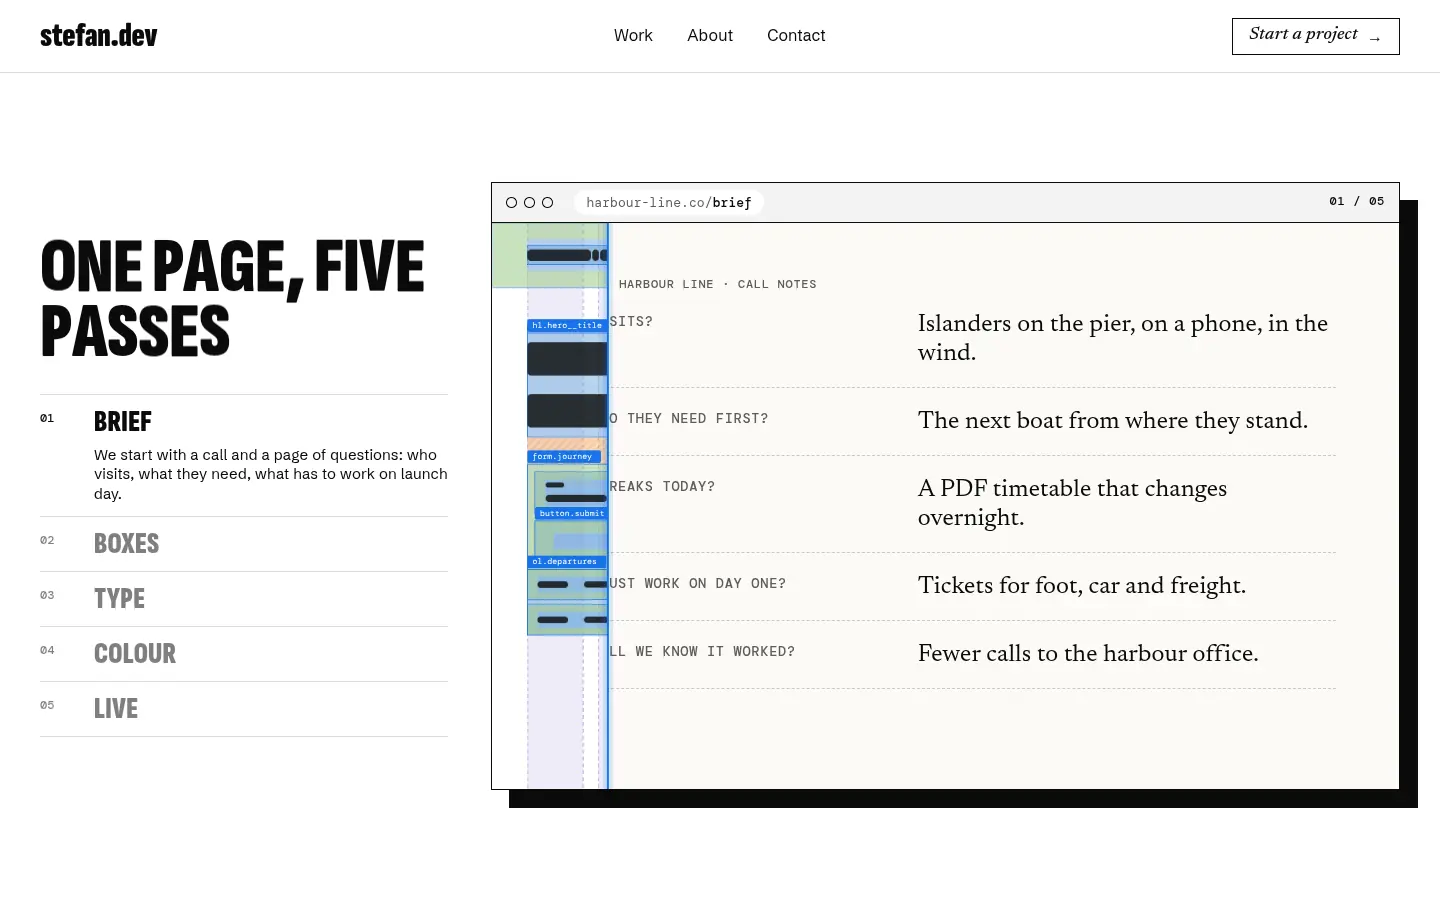
Task: Switch to the 02 Boxes step
Action: tap(244, 544)
